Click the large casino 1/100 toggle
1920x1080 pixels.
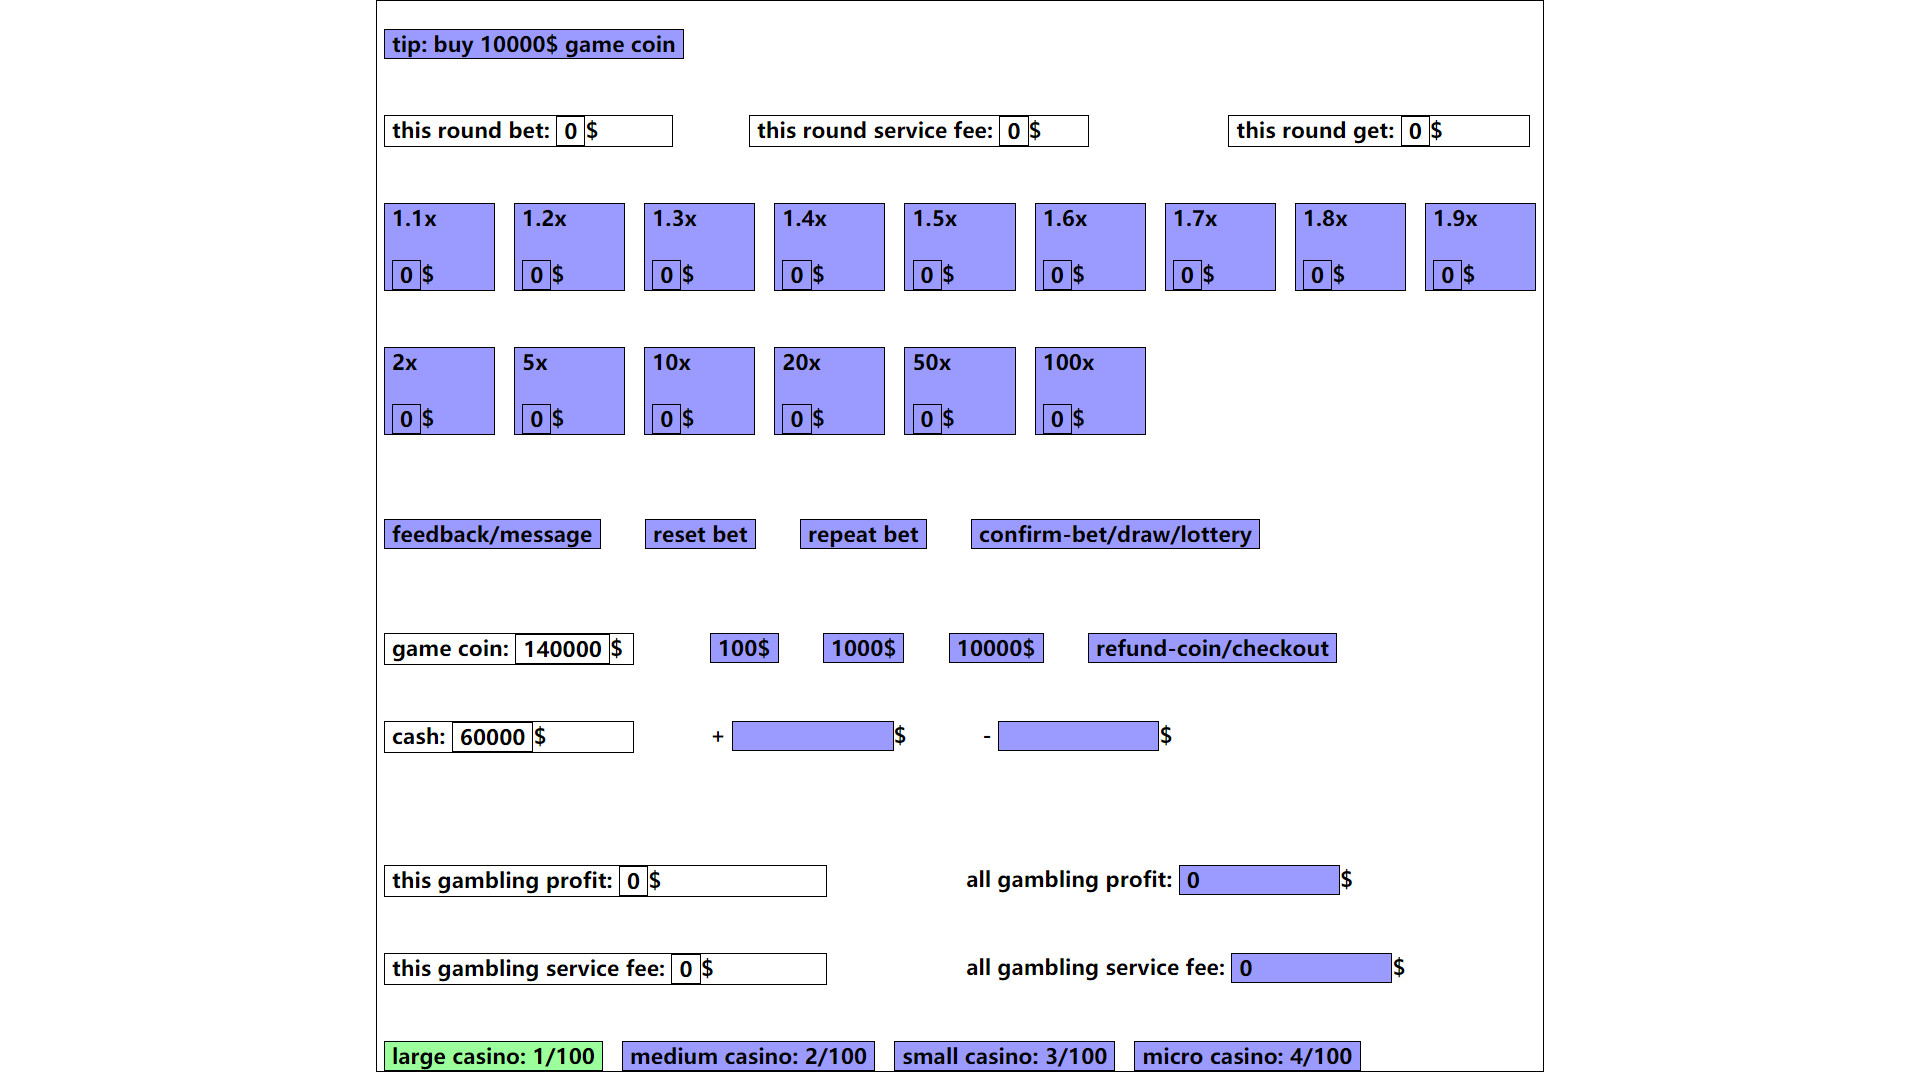click(x=493, y=1056)
